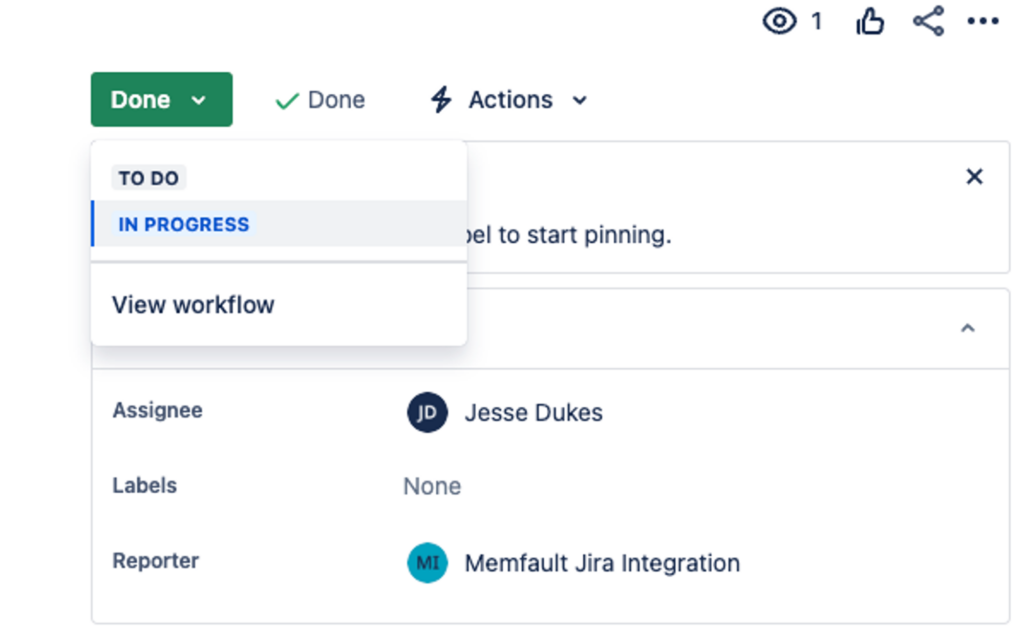Image resolution: width=1024 pixels, height=631 pixels.
Task: Dismiss the pinning banner with the X
Action: point(974,176)
